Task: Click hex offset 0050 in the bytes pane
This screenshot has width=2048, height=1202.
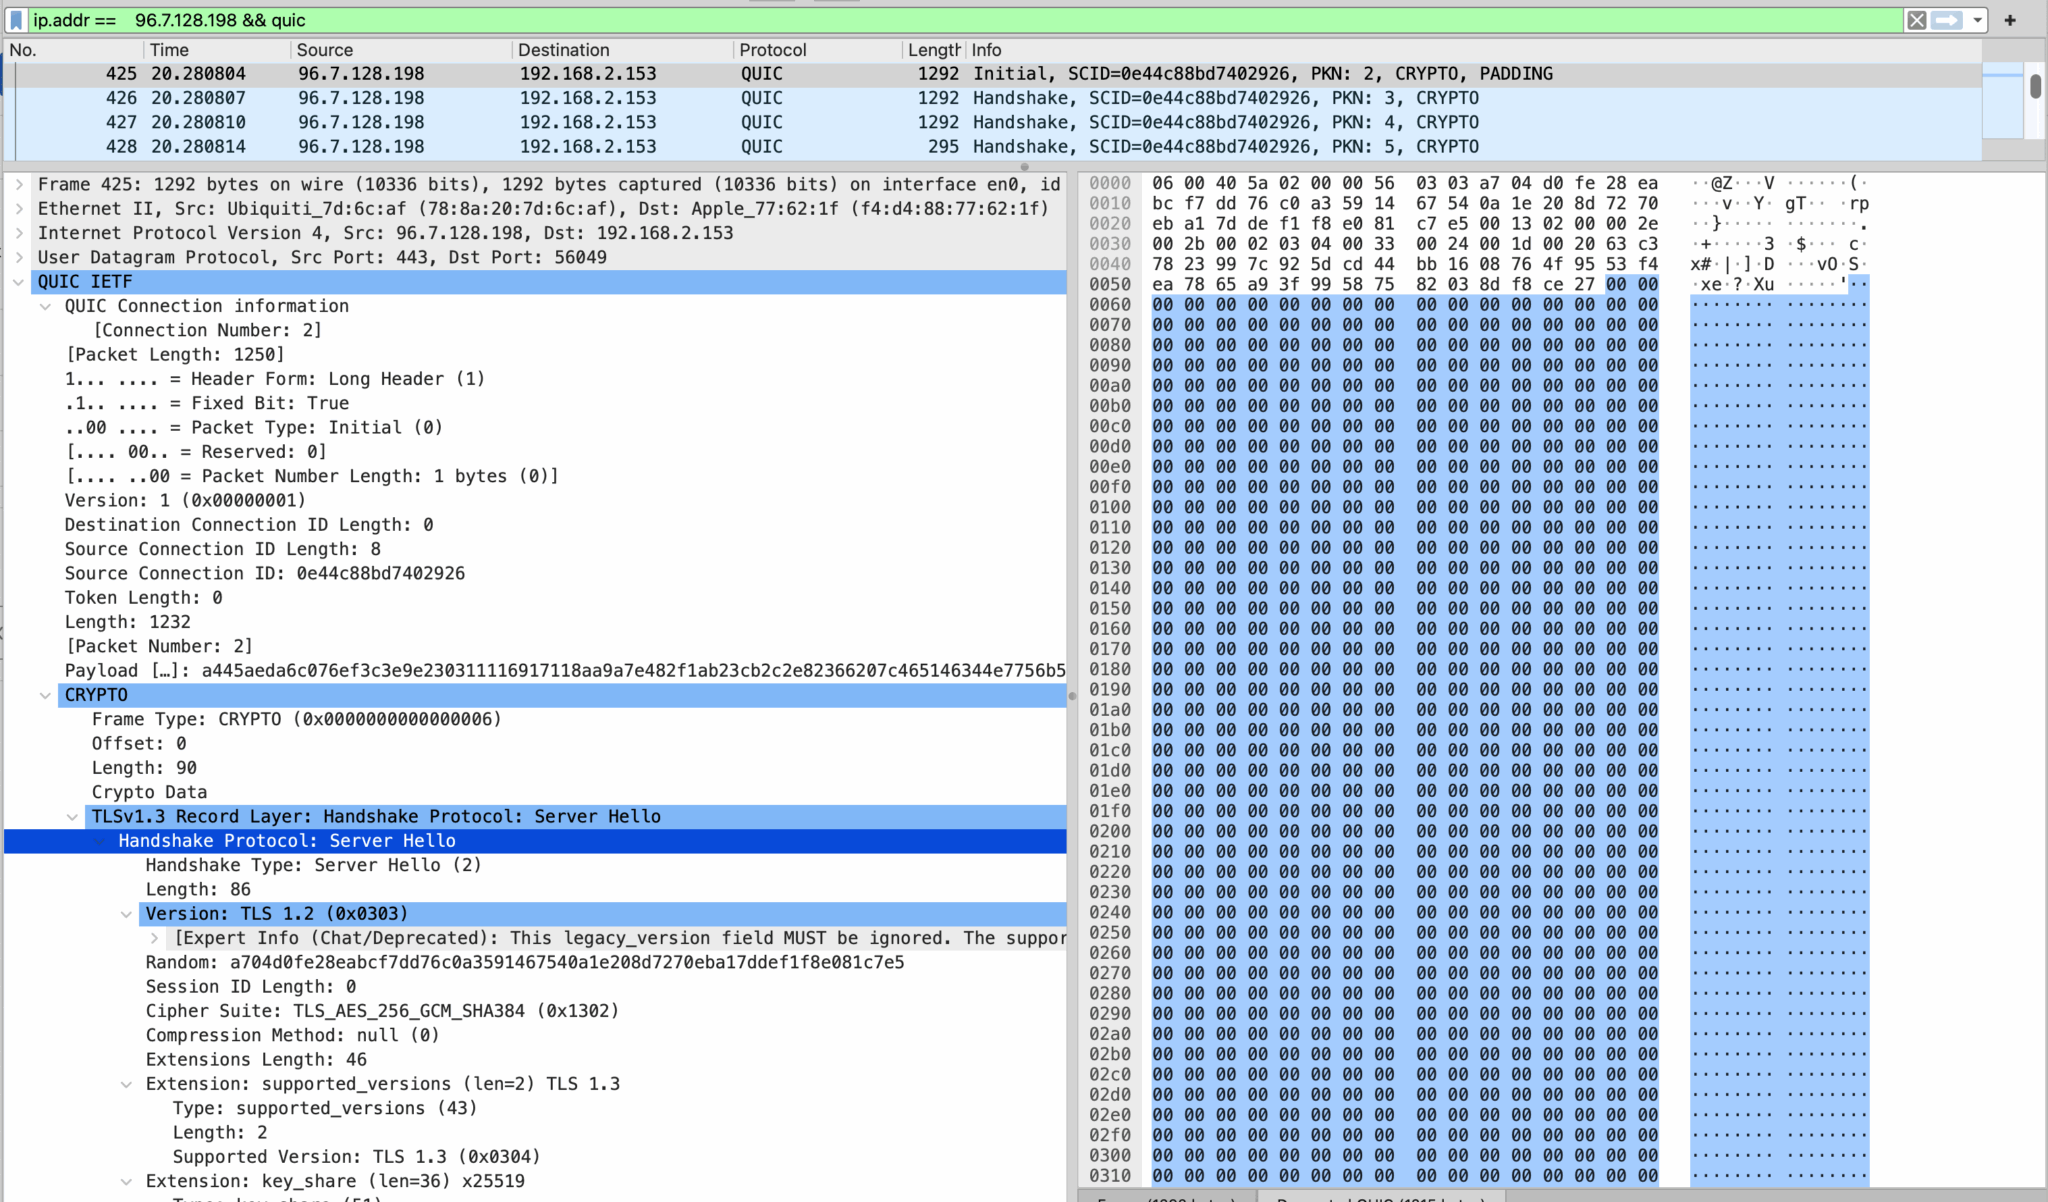Action: pyautogui.click(x=1110, y=284)
